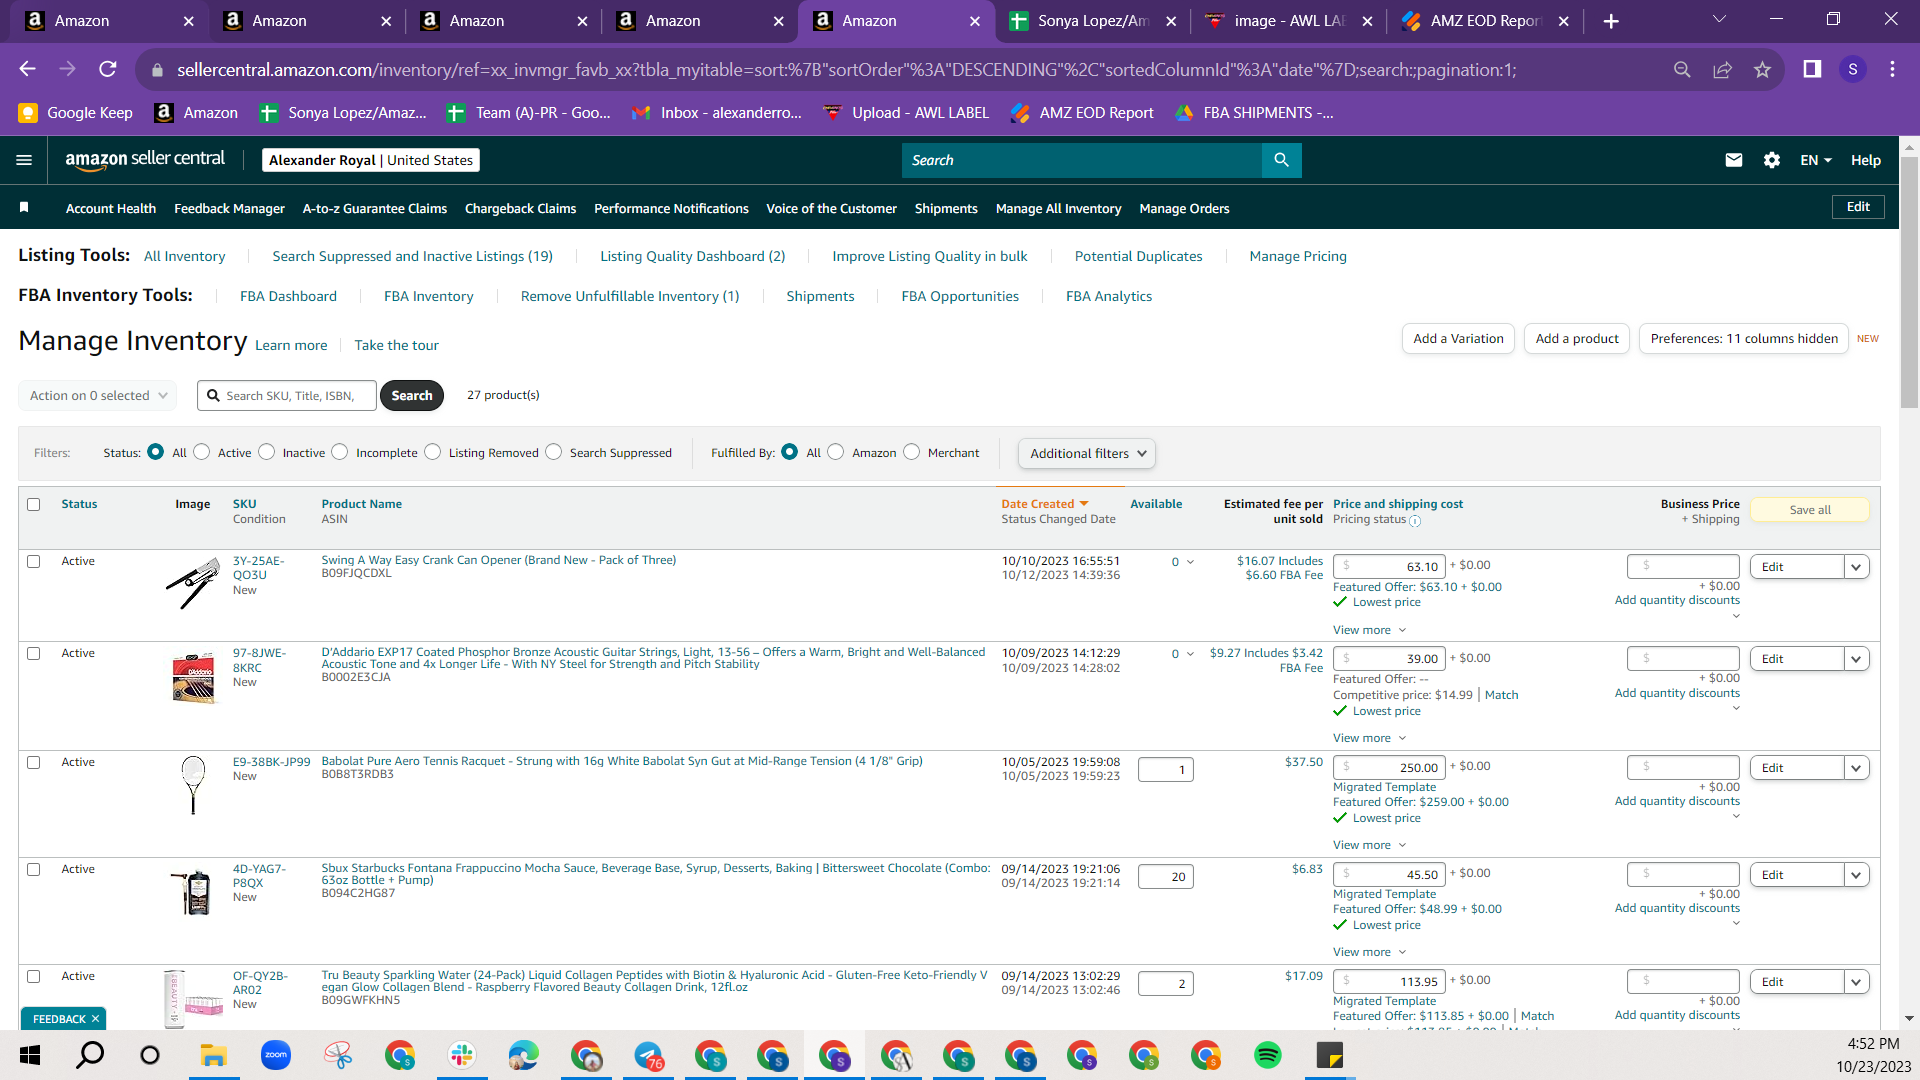Open Windows Start menu
1920x1080 pixels.
[x=29, y=1055]
